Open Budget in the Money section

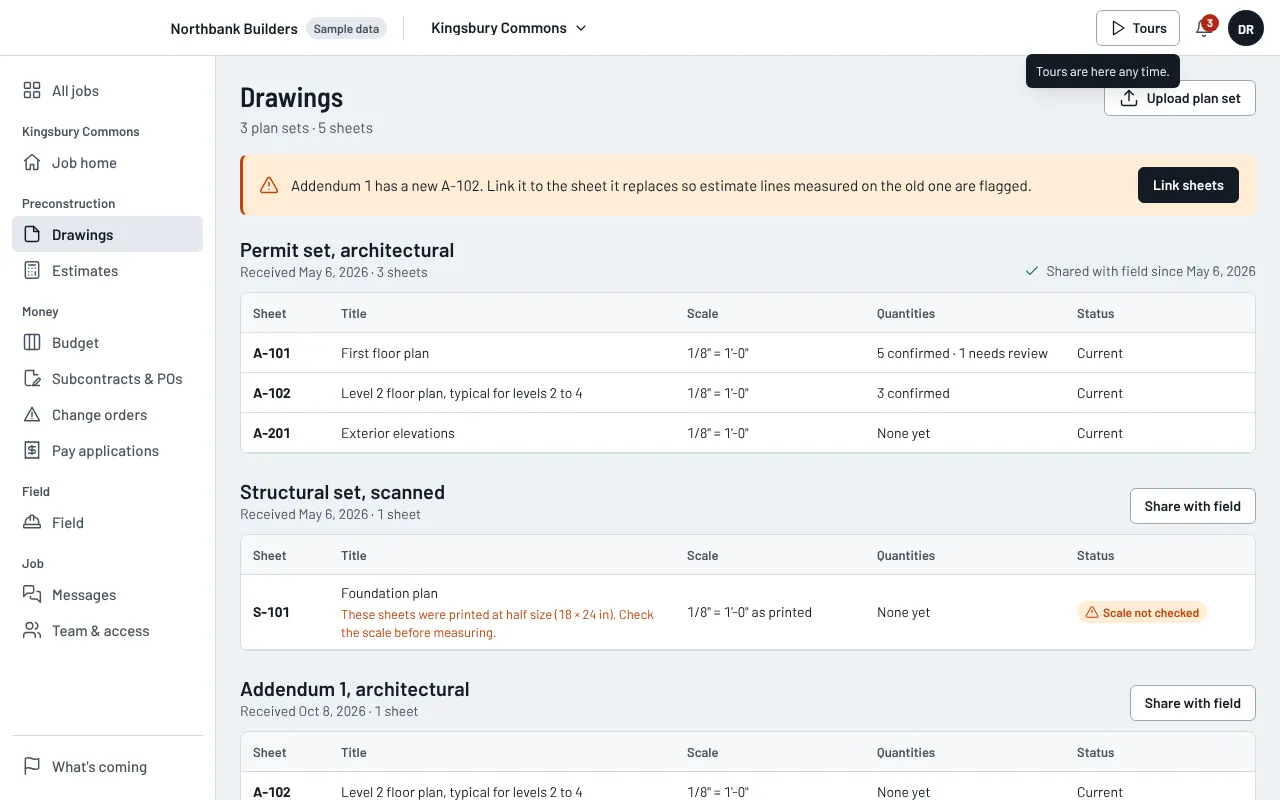107,343
